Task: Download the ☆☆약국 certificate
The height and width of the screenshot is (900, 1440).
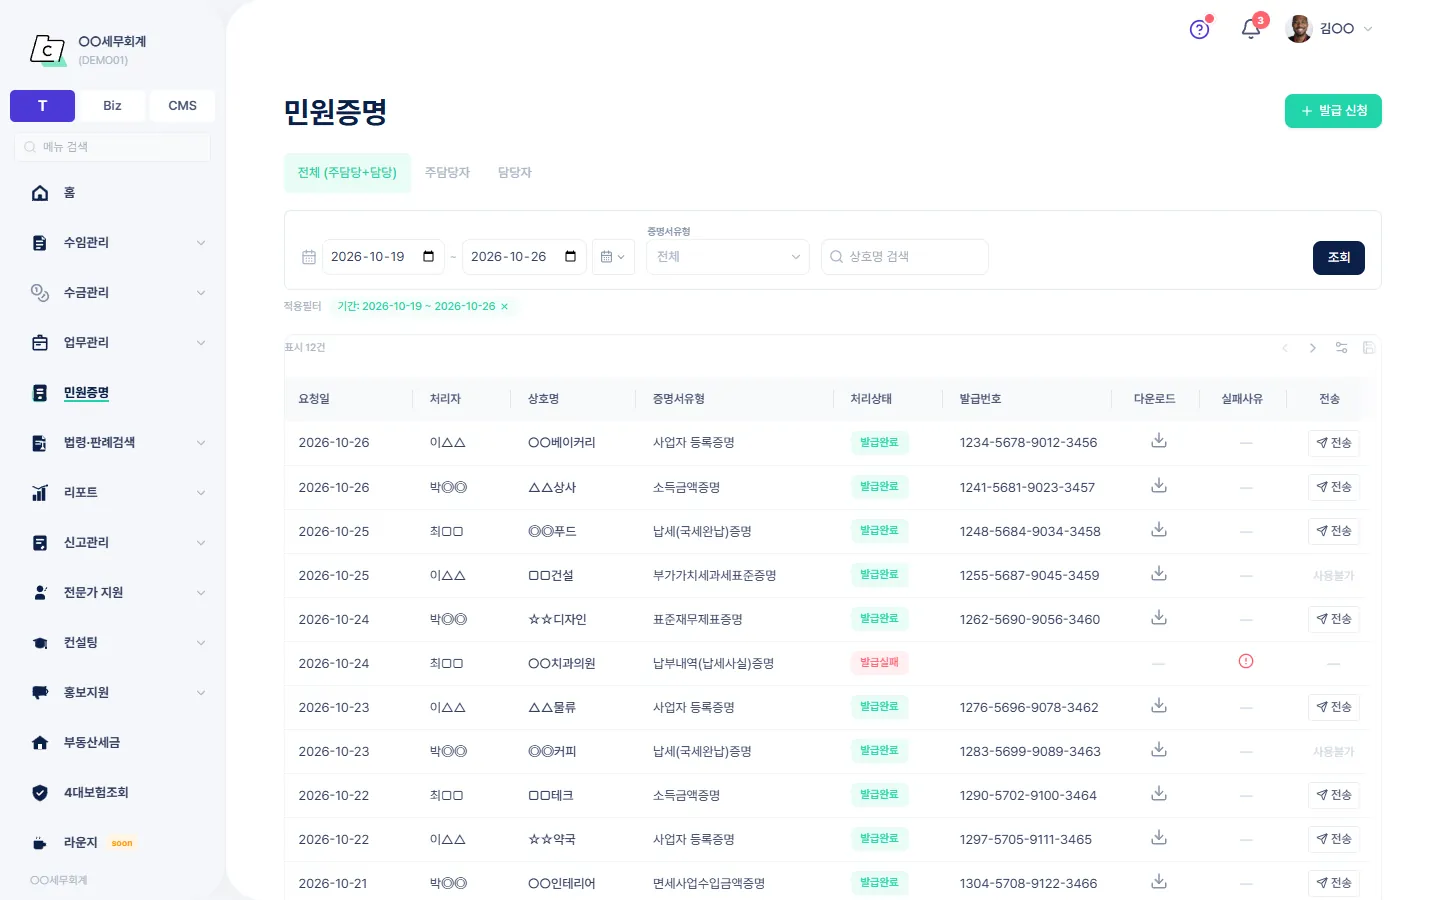Action: (x=1159, y=837)
